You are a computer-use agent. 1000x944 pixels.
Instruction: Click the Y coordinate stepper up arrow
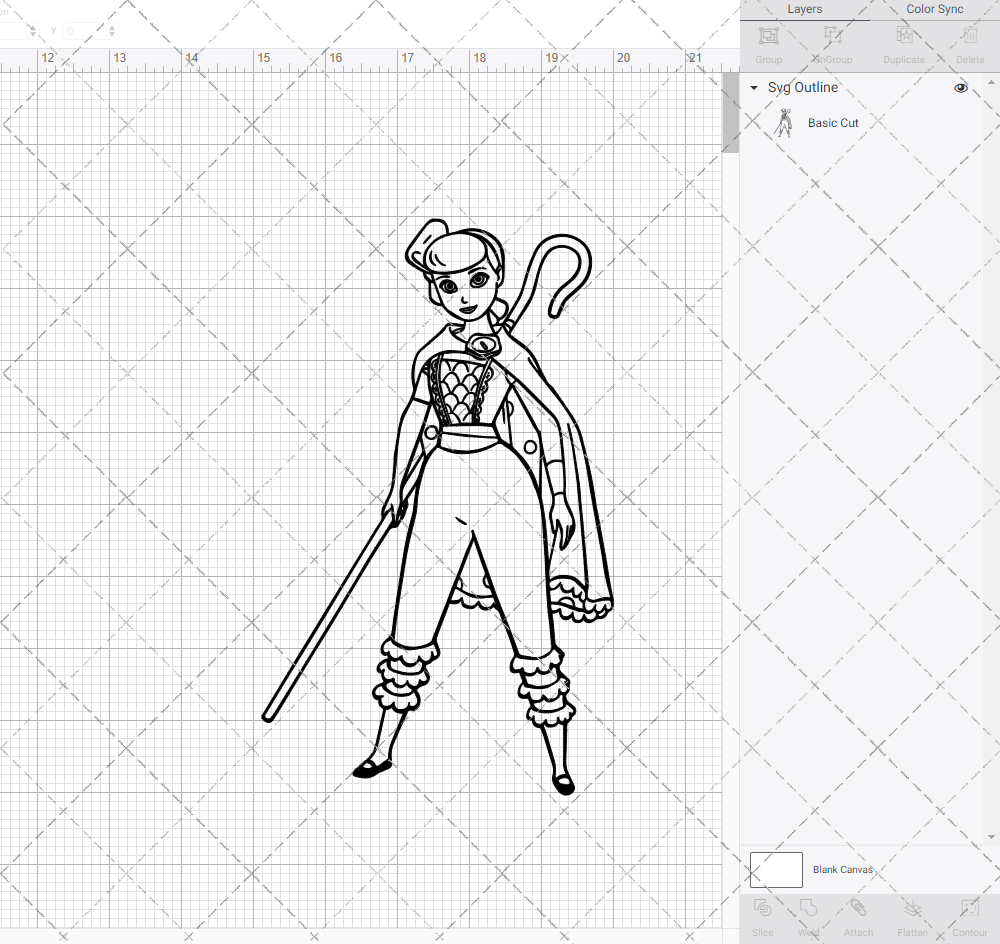[110, 26]
